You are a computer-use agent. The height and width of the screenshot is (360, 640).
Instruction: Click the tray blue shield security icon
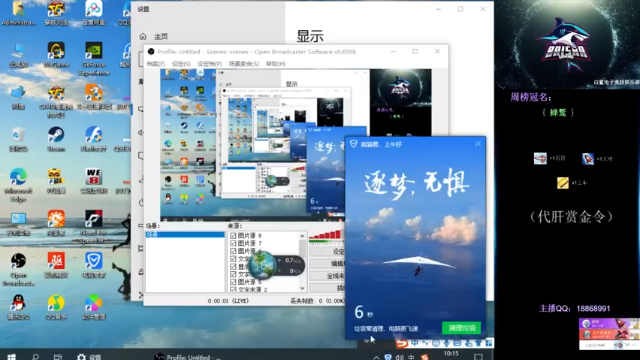388,357
